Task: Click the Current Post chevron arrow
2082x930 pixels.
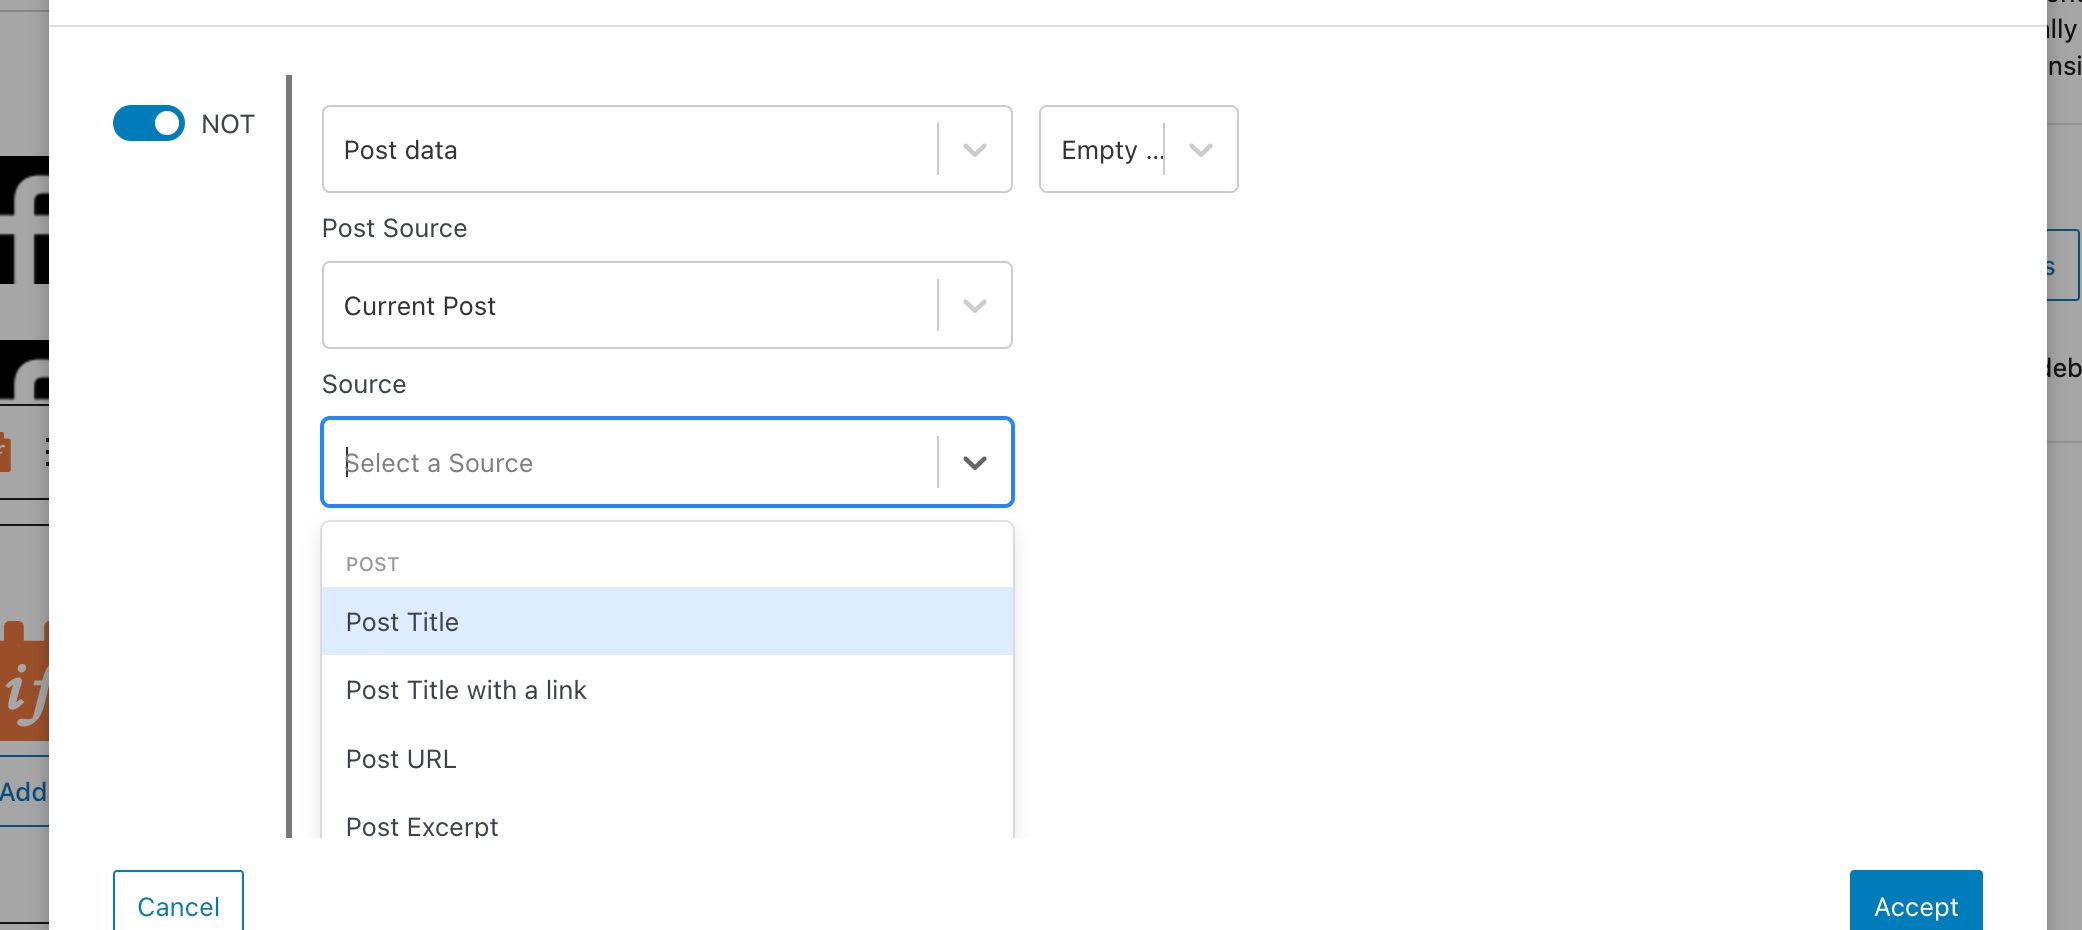Action: pos(975,306)
